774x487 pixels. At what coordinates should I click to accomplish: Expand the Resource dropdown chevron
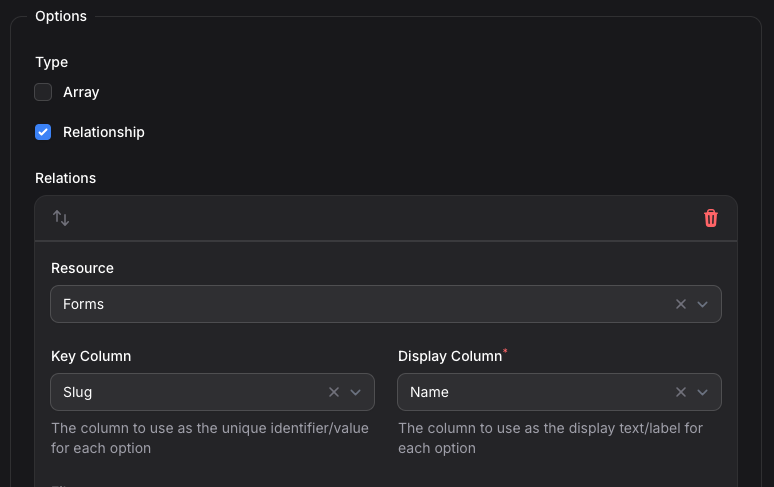[703, 304]
